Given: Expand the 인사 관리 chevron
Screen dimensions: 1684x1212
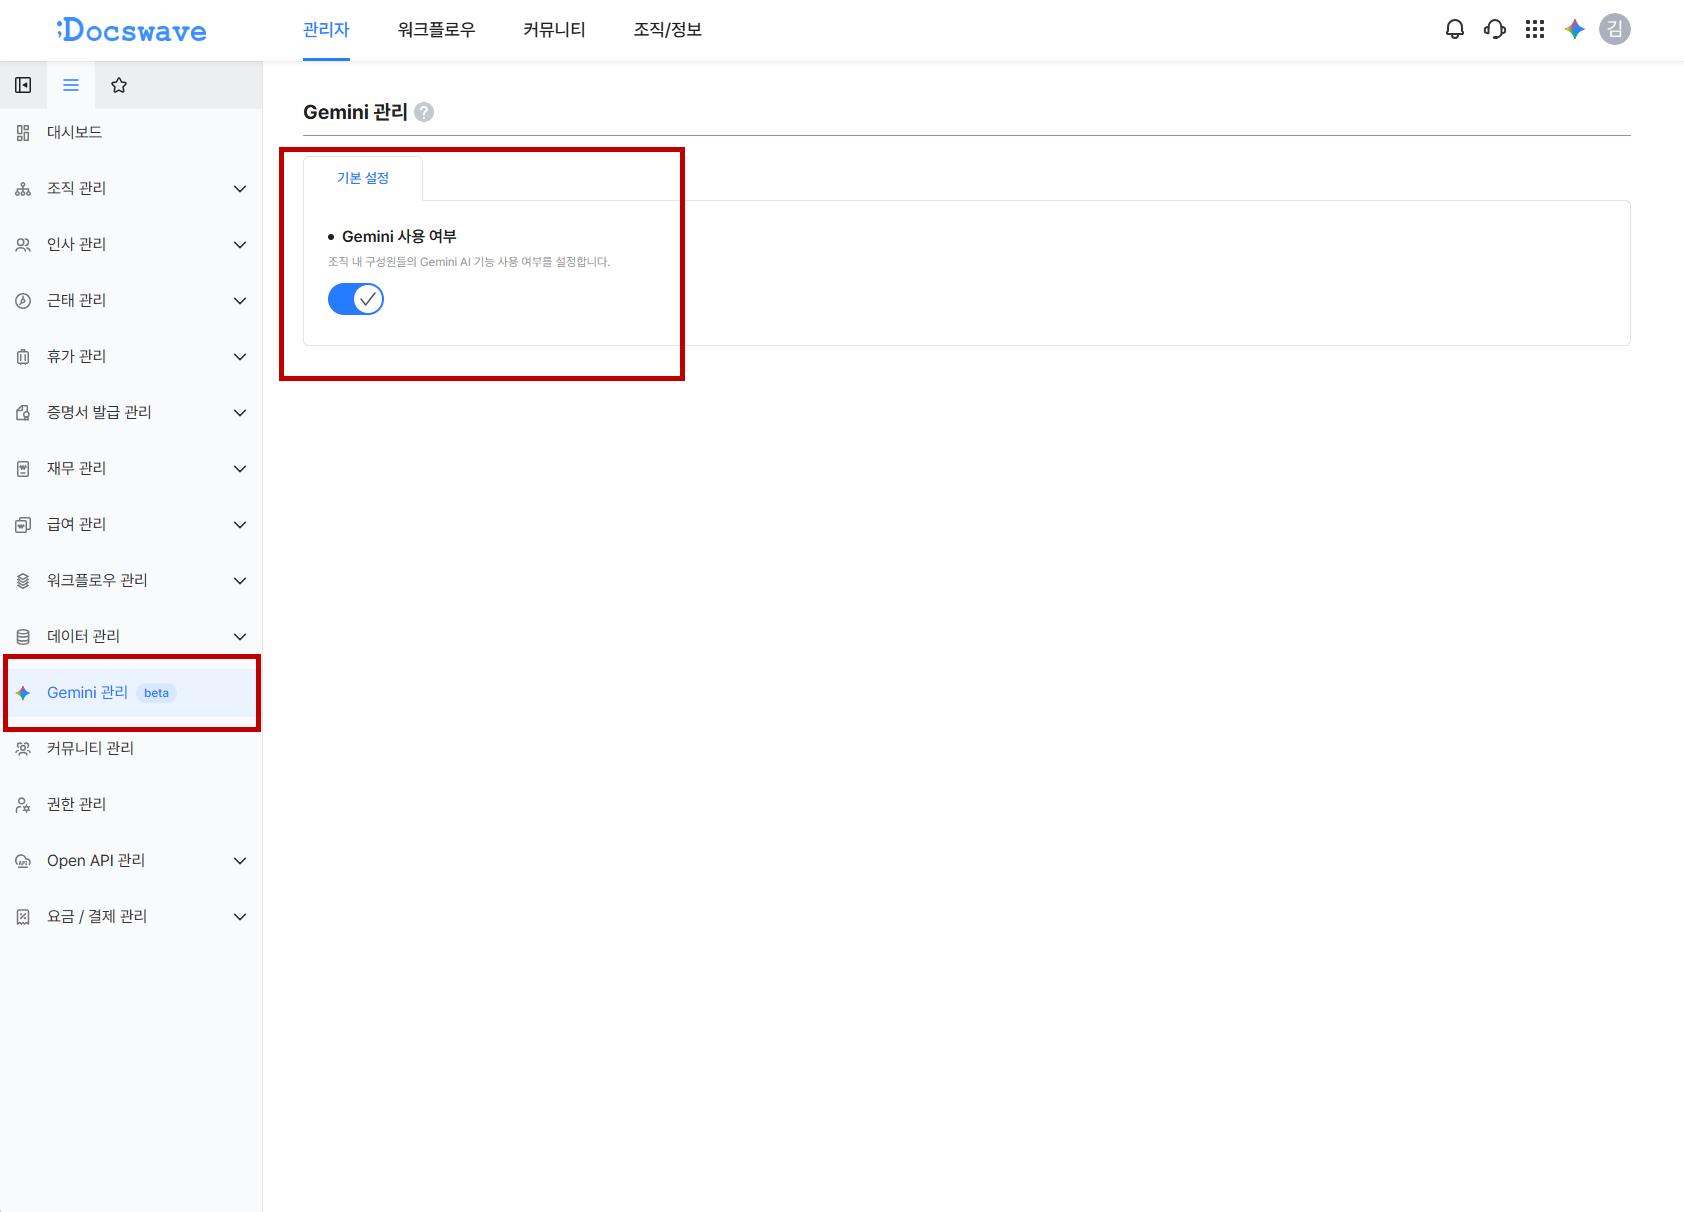Looking at the screenshot, I should (240, 245).
